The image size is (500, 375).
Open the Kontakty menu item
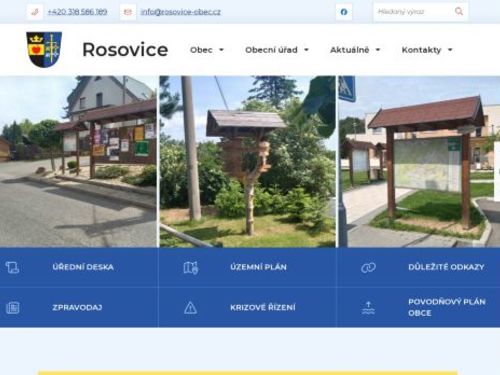coord(421,50)
